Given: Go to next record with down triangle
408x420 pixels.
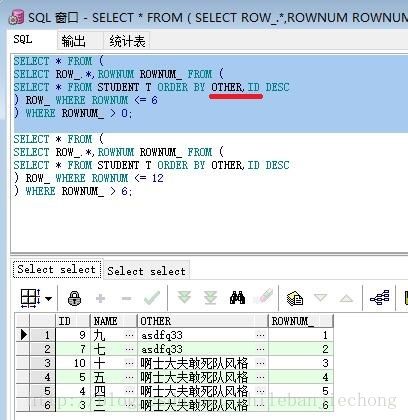Looking at the screenshot, I should pos(321,297).
